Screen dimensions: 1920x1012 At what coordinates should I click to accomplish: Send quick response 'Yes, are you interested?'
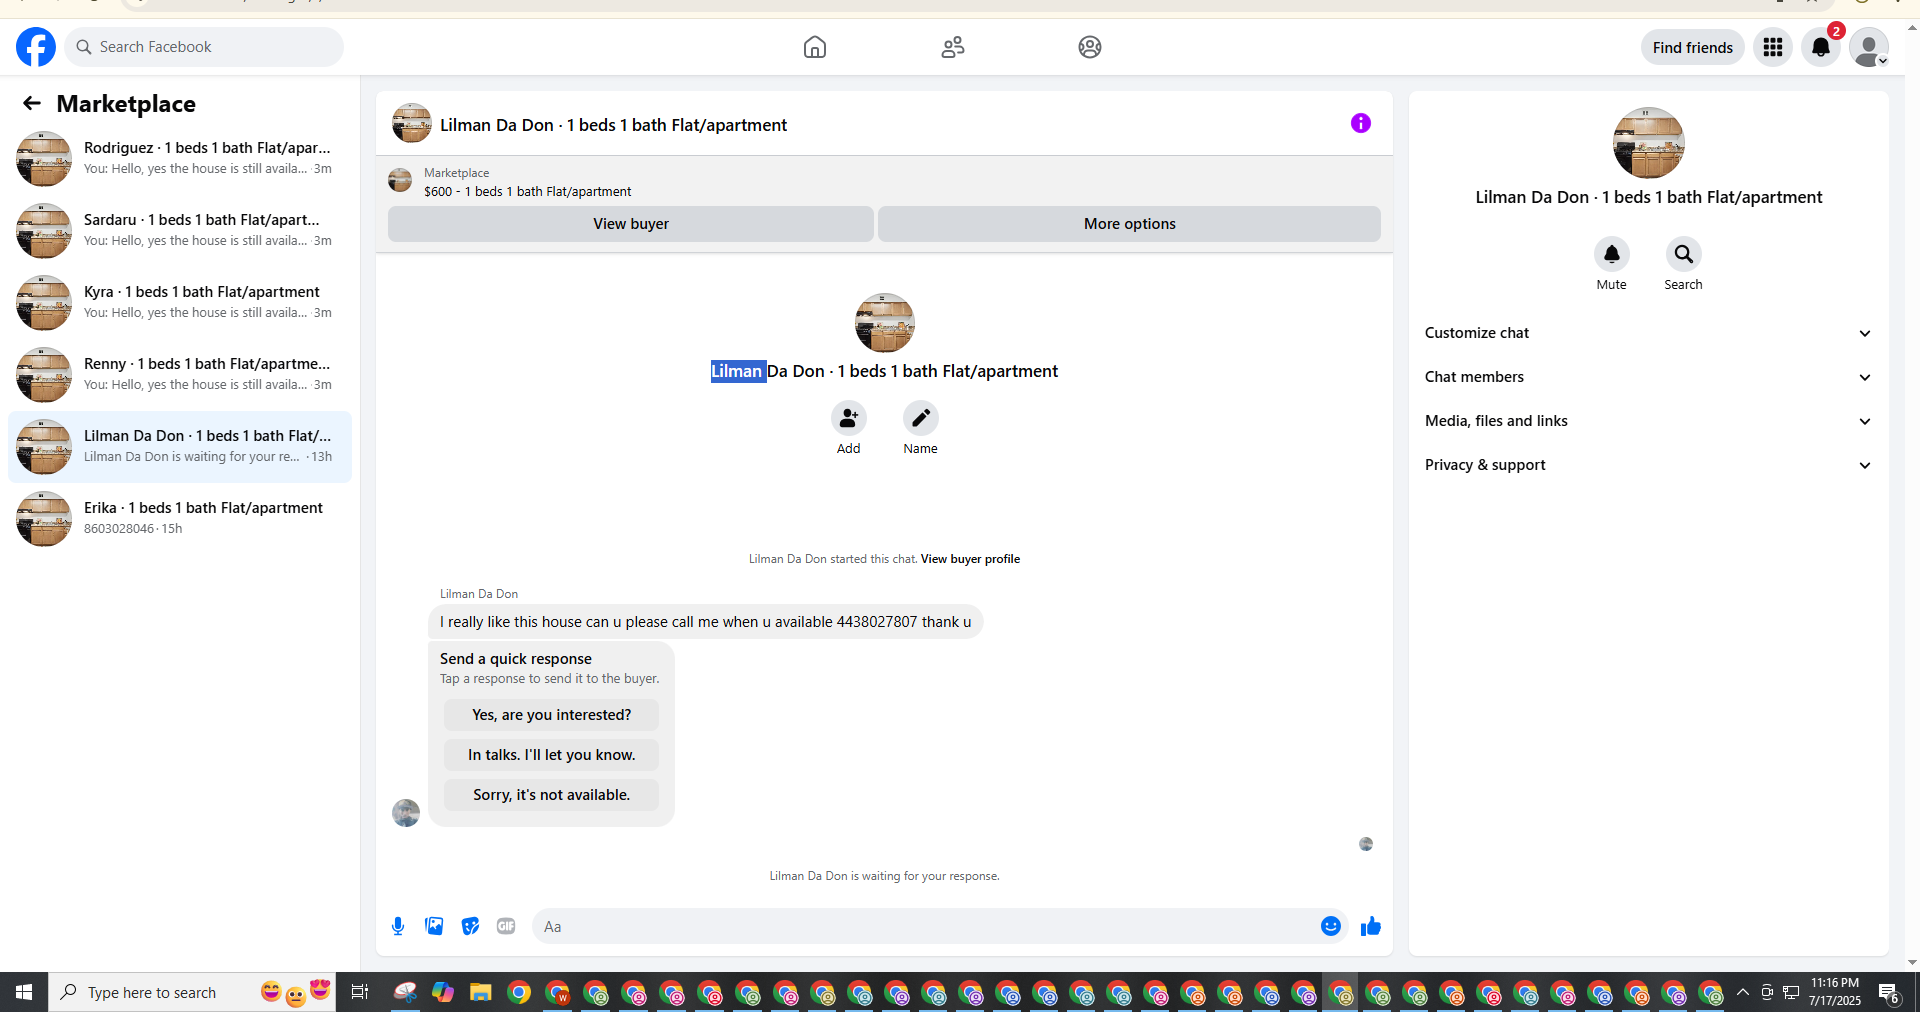click(552, 715)
